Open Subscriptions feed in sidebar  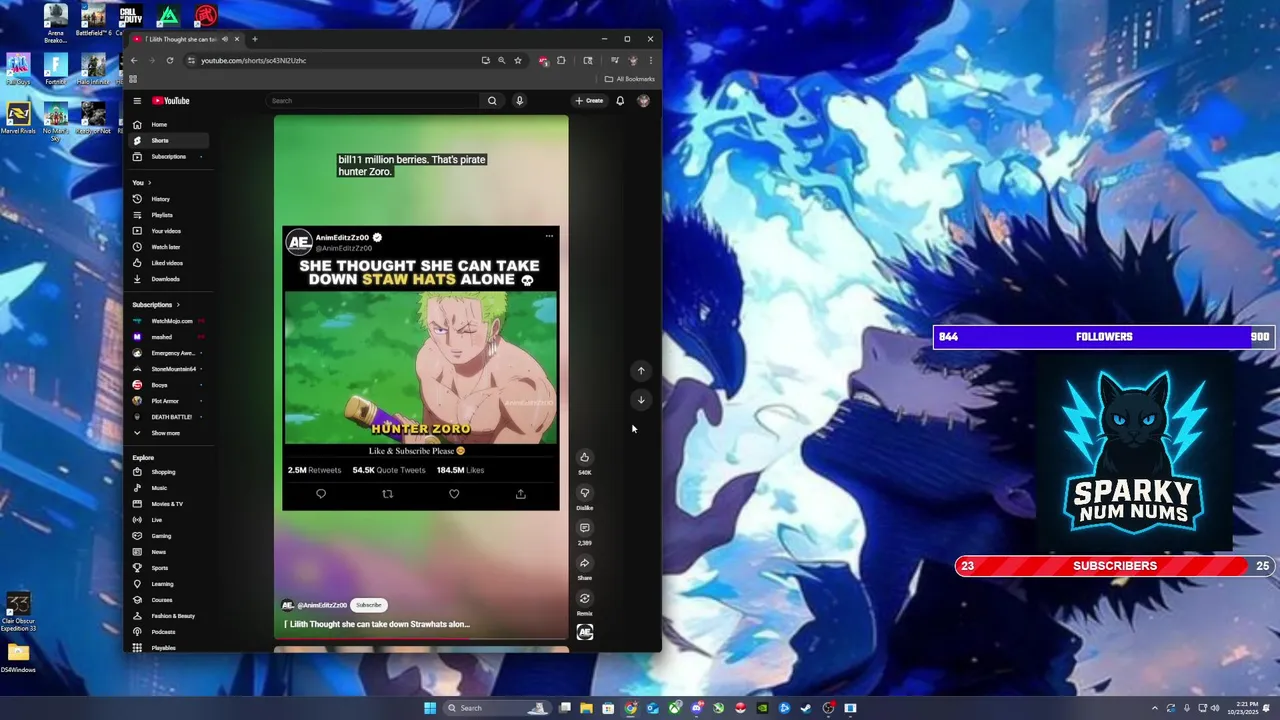coord(168,156)
